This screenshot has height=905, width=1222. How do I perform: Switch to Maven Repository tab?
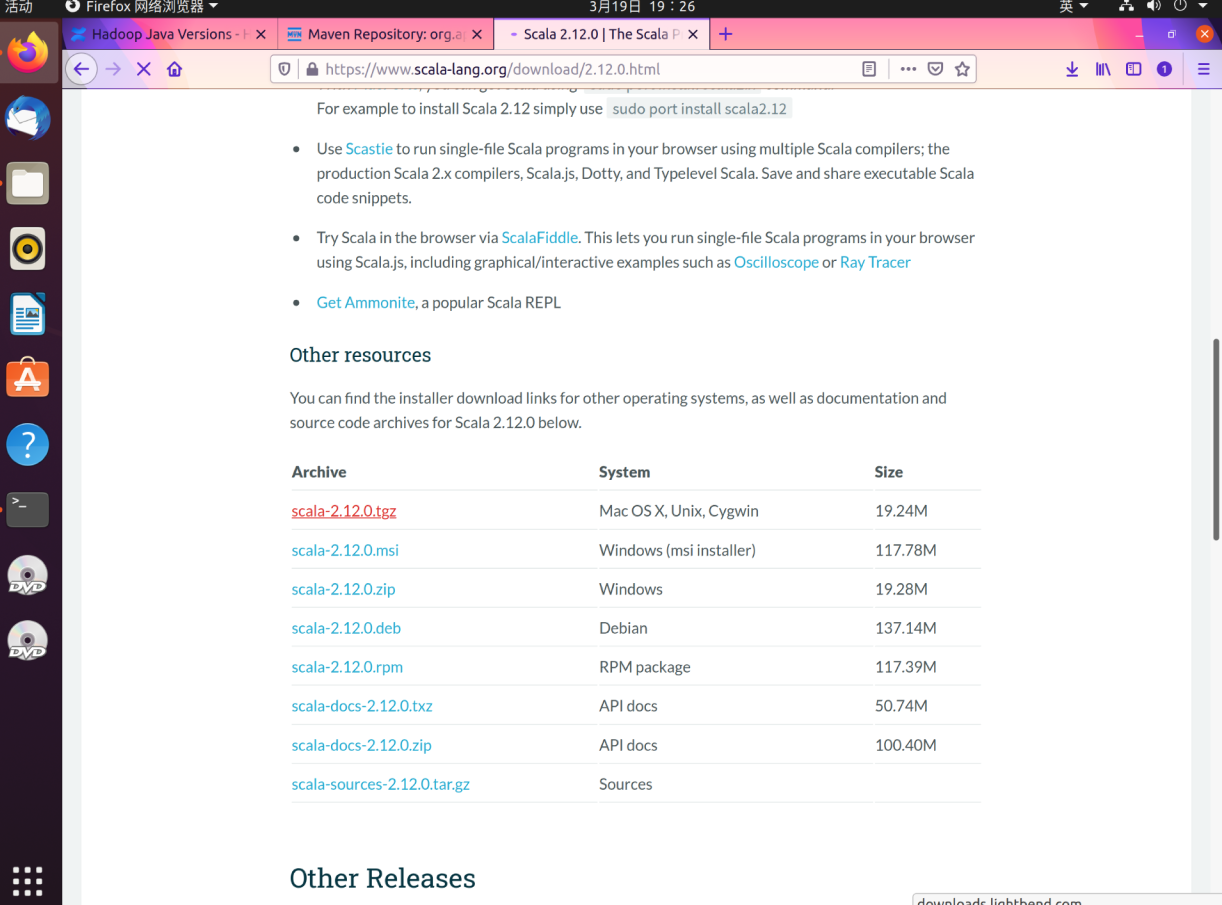386,34
